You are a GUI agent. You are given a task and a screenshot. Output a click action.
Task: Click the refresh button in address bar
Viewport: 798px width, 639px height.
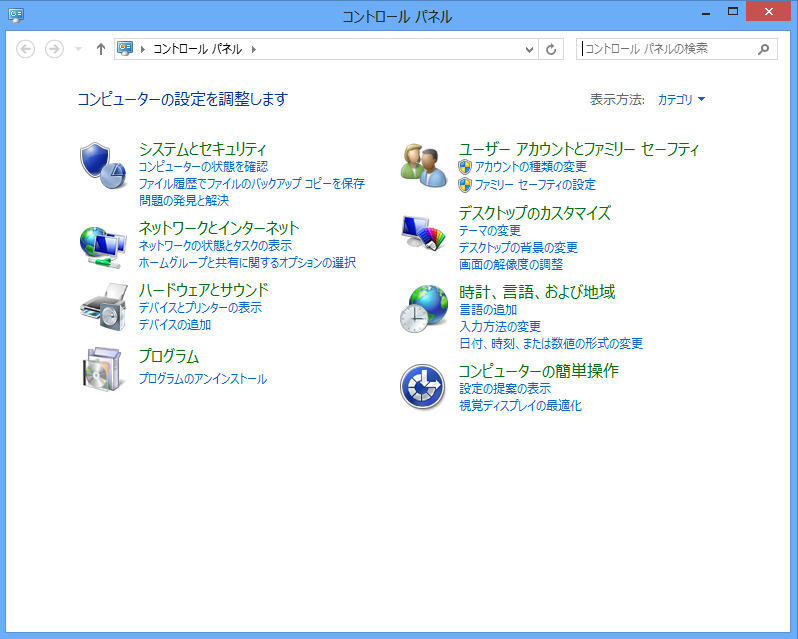coord(551,49)
